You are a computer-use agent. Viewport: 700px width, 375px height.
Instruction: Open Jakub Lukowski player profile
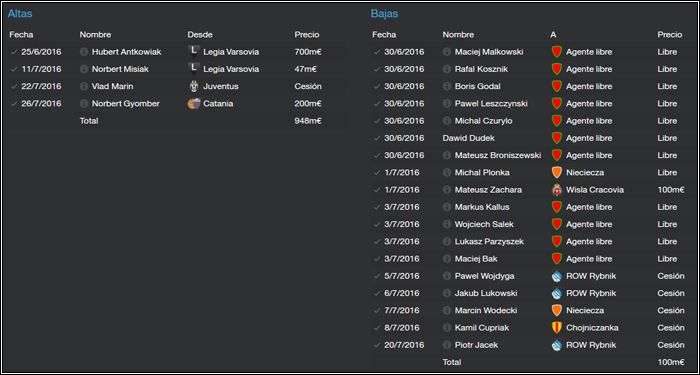click(x=486, y=293)
